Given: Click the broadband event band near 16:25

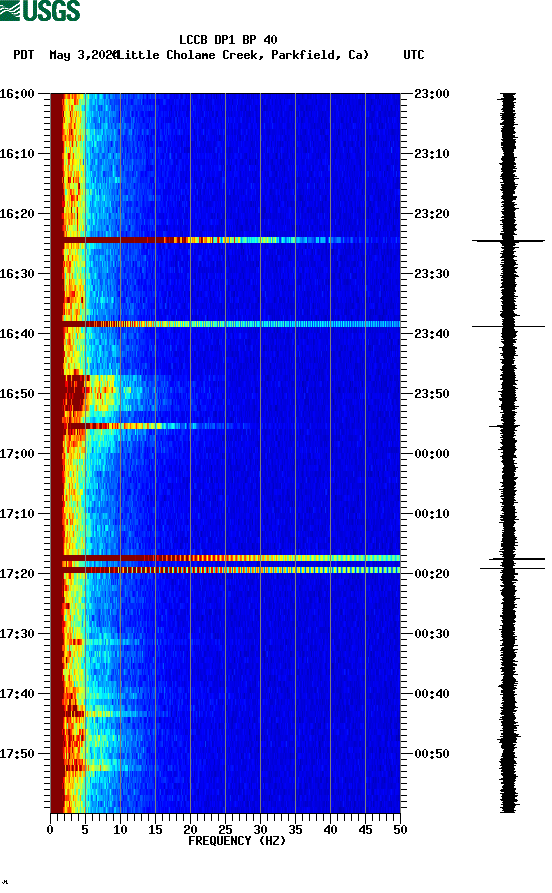Looking at the screenshot, I should (225, 240).
